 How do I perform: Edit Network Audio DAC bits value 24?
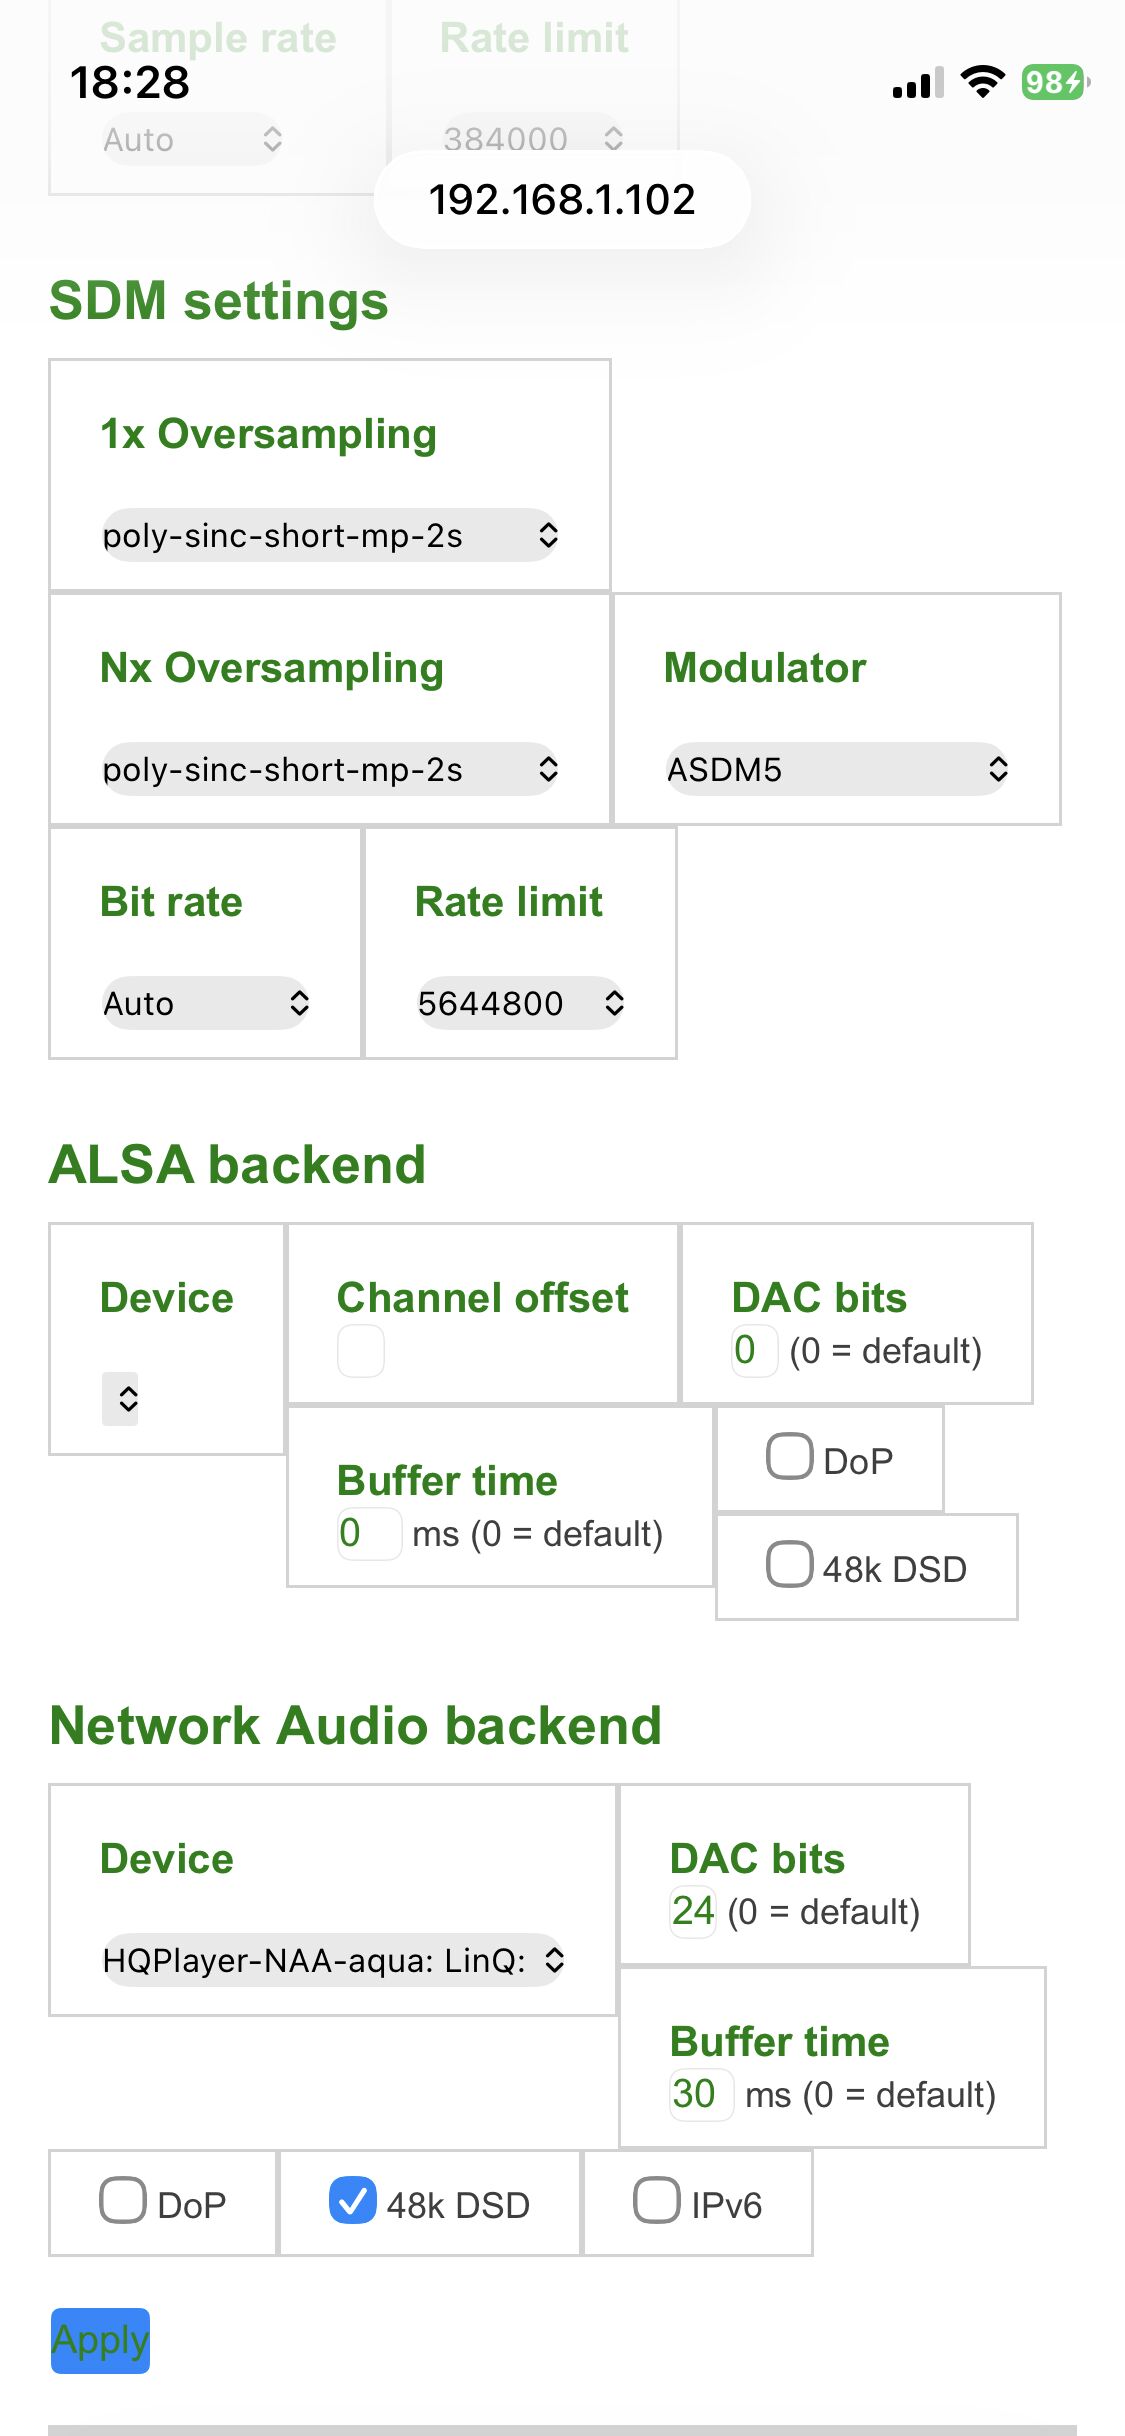point(693,1911)
